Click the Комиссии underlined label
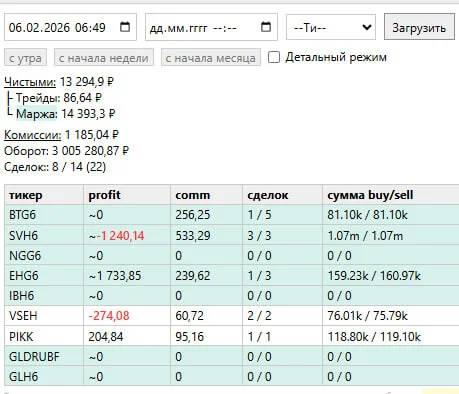The image size is (459, 394). [x=33, y=135]
